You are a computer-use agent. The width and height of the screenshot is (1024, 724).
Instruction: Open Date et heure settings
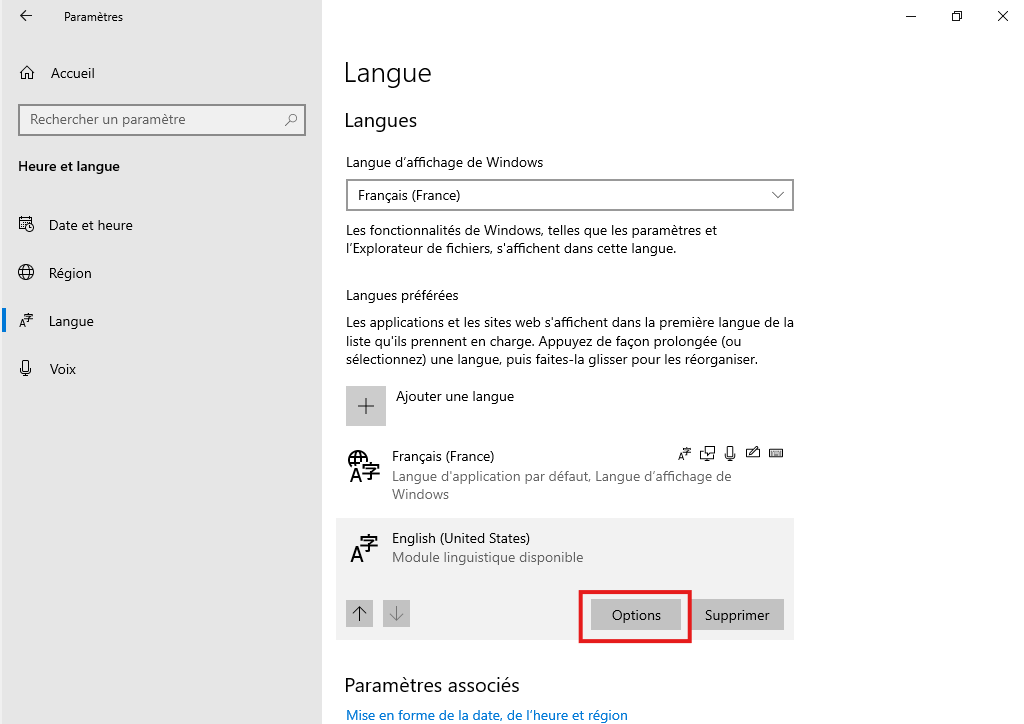click(90, 225)
